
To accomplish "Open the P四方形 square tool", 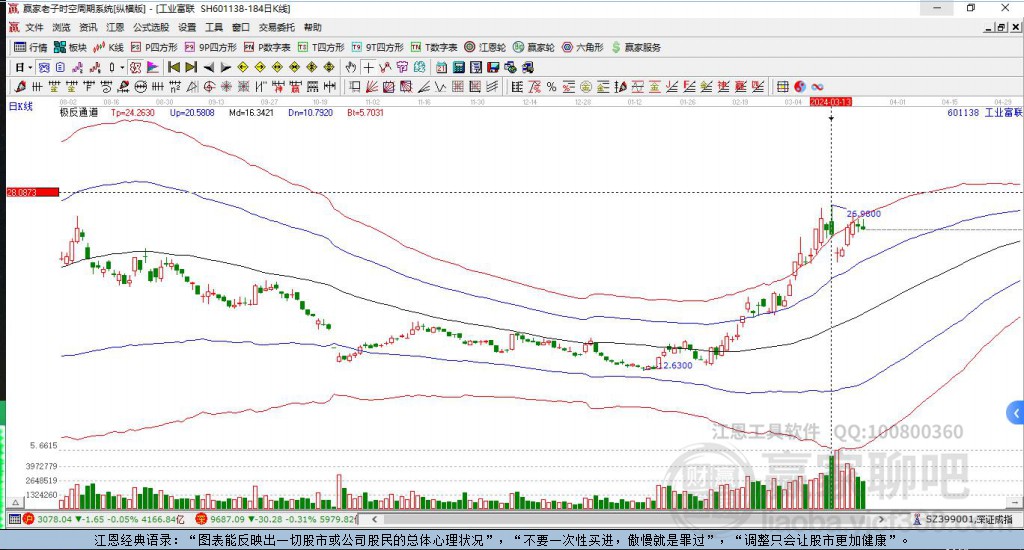I will (154, 47).
